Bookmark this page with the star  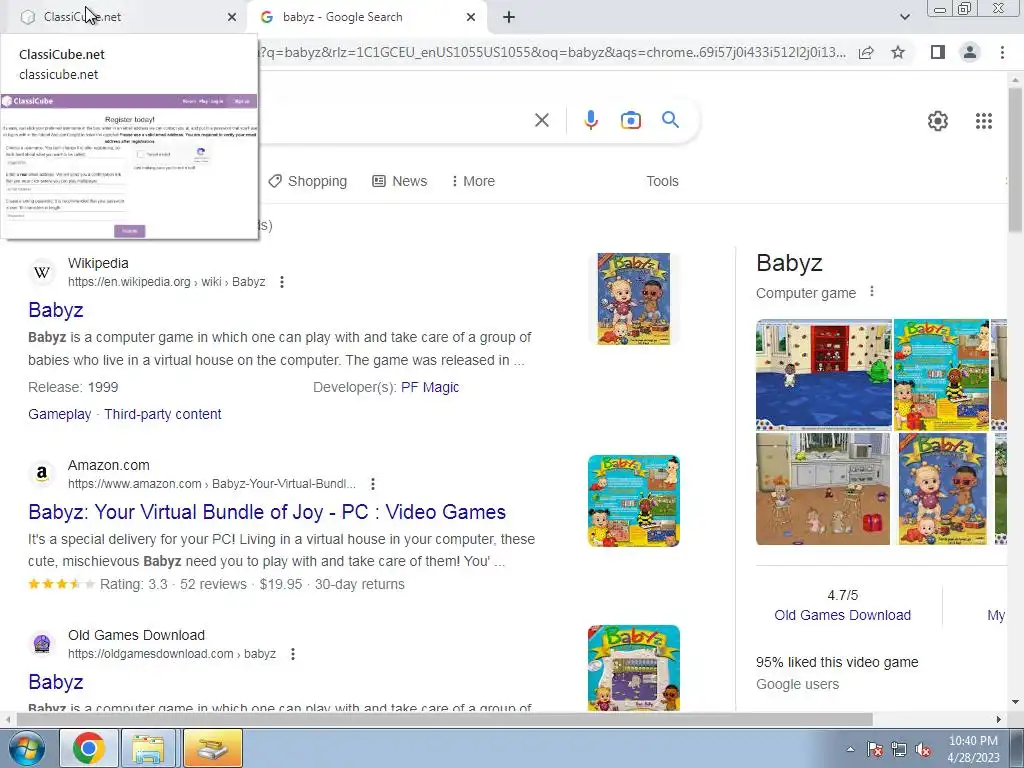pyautogui.click(x=898, y=52)
